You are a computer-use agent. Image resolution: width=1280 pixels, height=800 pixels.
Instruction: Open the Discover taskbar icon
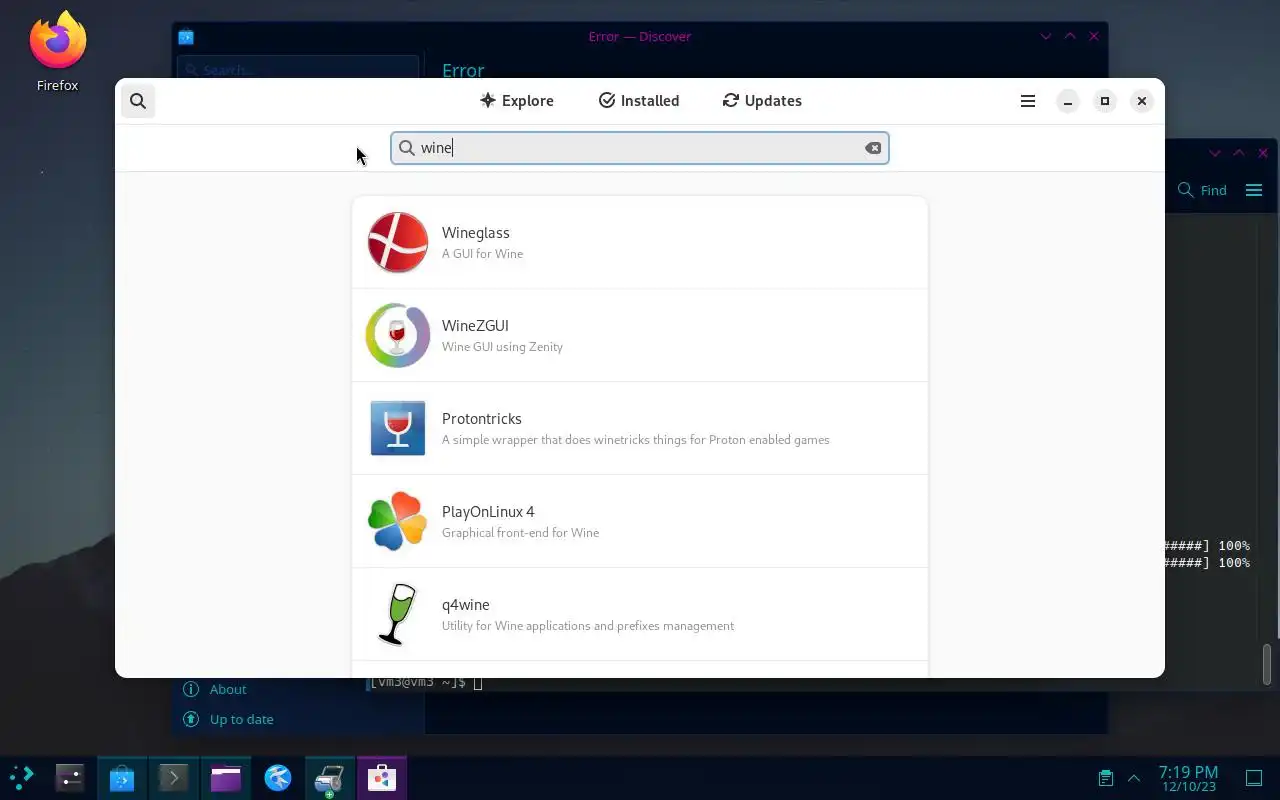(122, 777)
